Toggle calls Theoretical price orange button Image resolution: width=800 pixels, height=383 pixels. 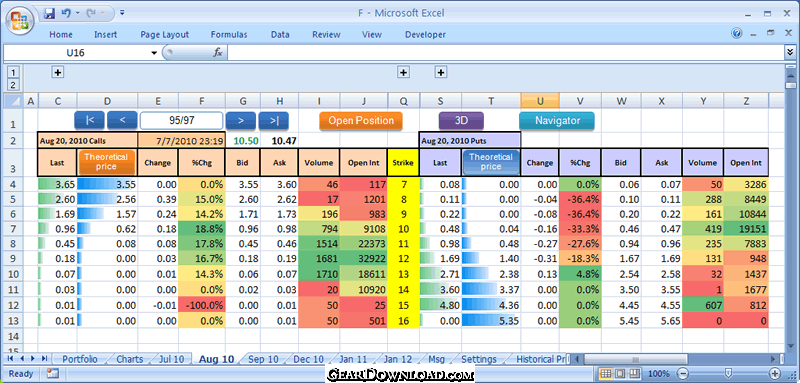tap(107, 162)
